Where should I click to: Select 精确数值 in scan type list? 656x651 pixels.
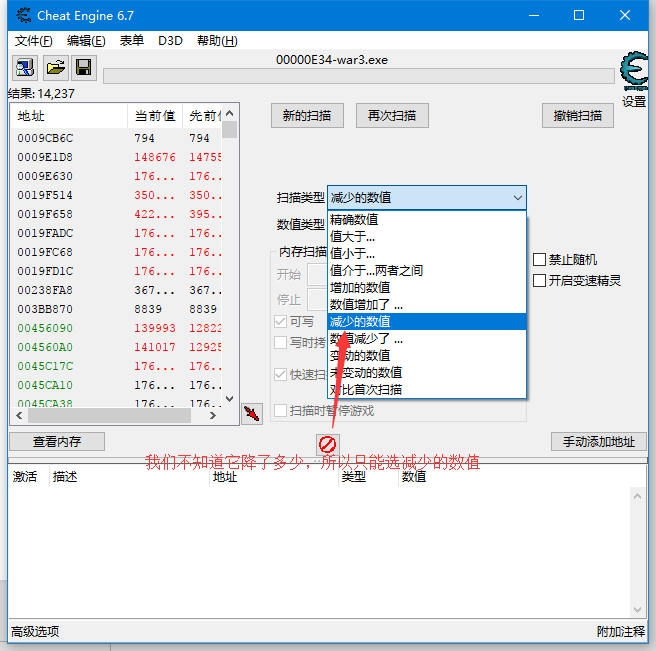(427, 219)
